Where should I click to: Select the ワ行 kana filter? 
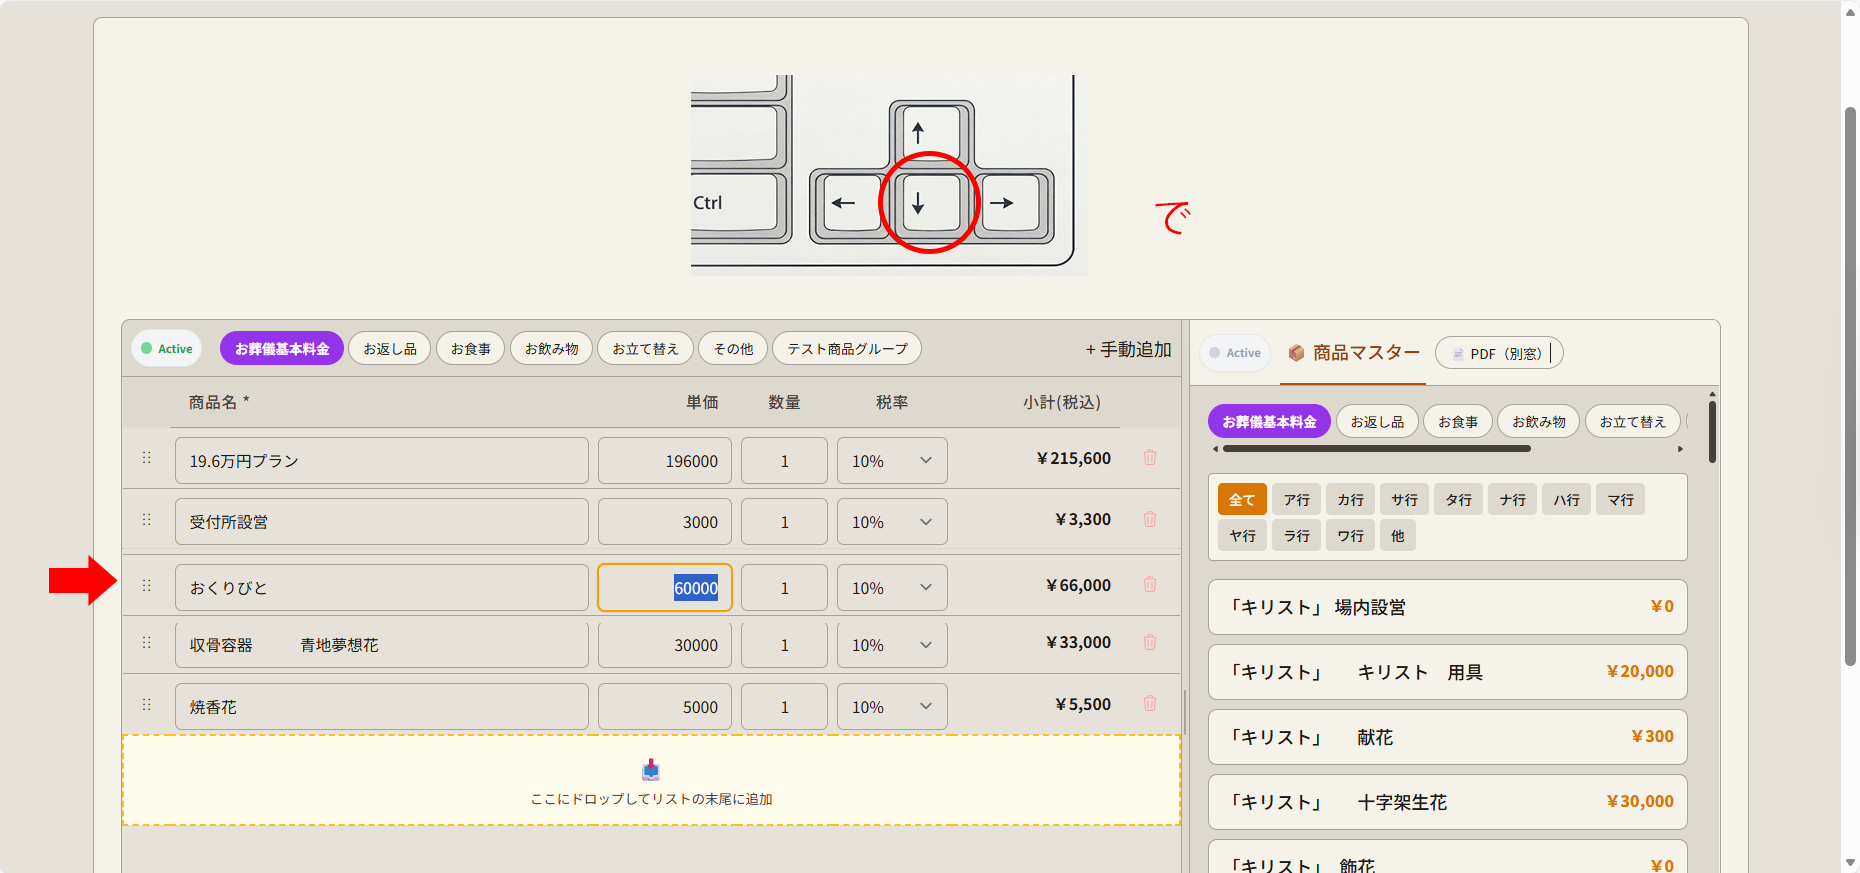(x=1351, y=535)
